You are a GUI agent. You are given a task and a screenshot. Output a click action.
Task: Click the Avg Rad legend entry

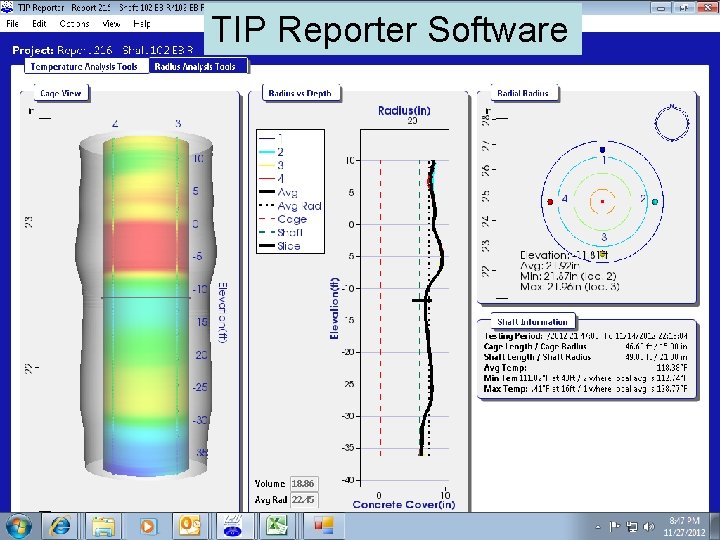click(x=290, y=206)
